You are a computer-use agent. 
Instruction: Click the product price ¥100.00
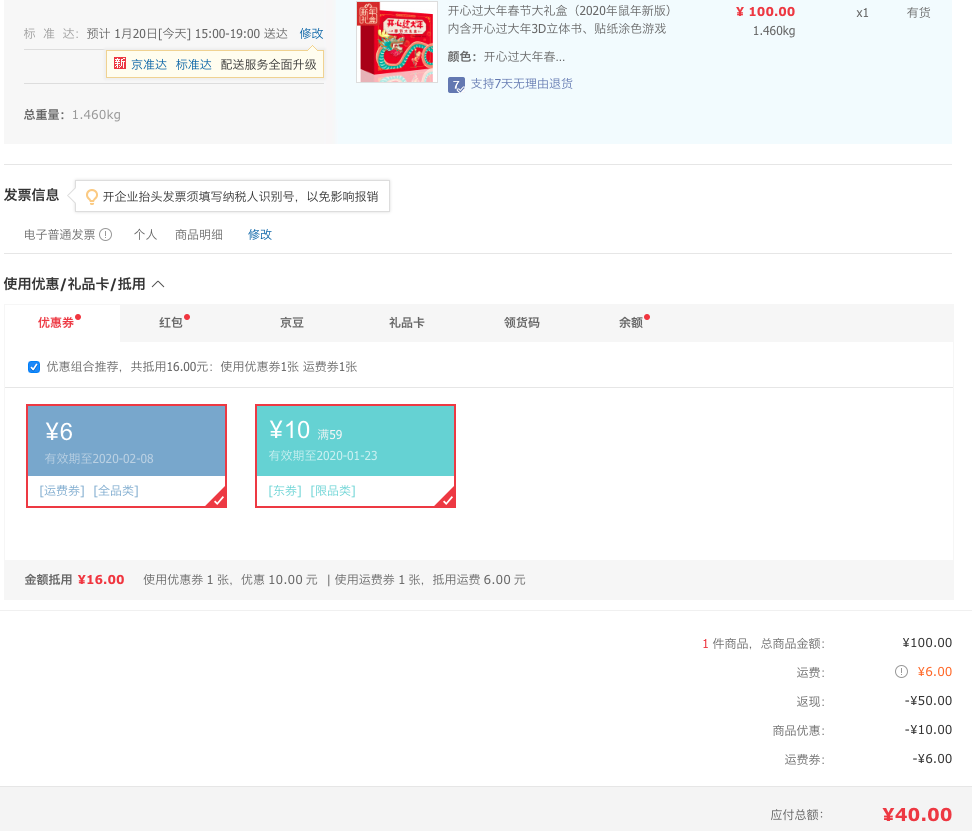(x=765, y=12)
